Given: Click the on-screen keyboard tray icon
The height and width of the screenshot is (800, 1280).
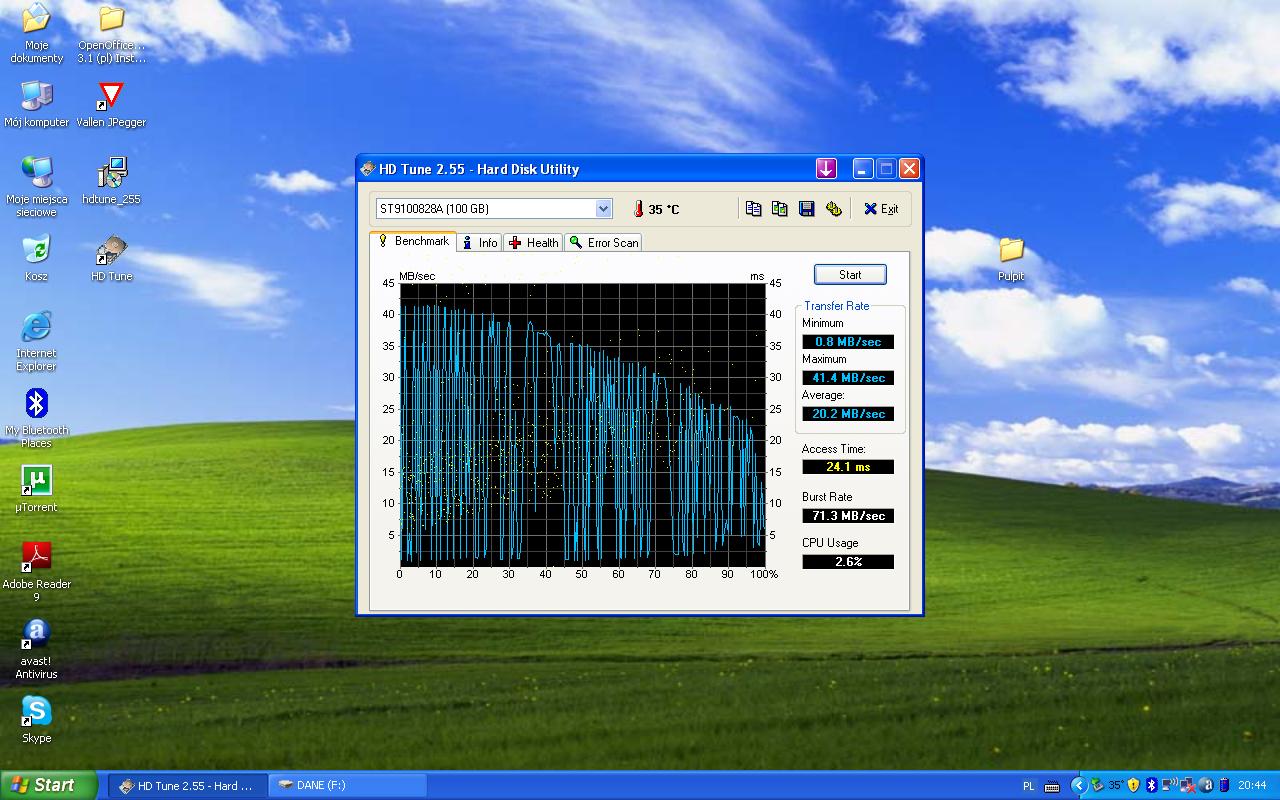Looking at the screenshot, I should pos(1052,786).
